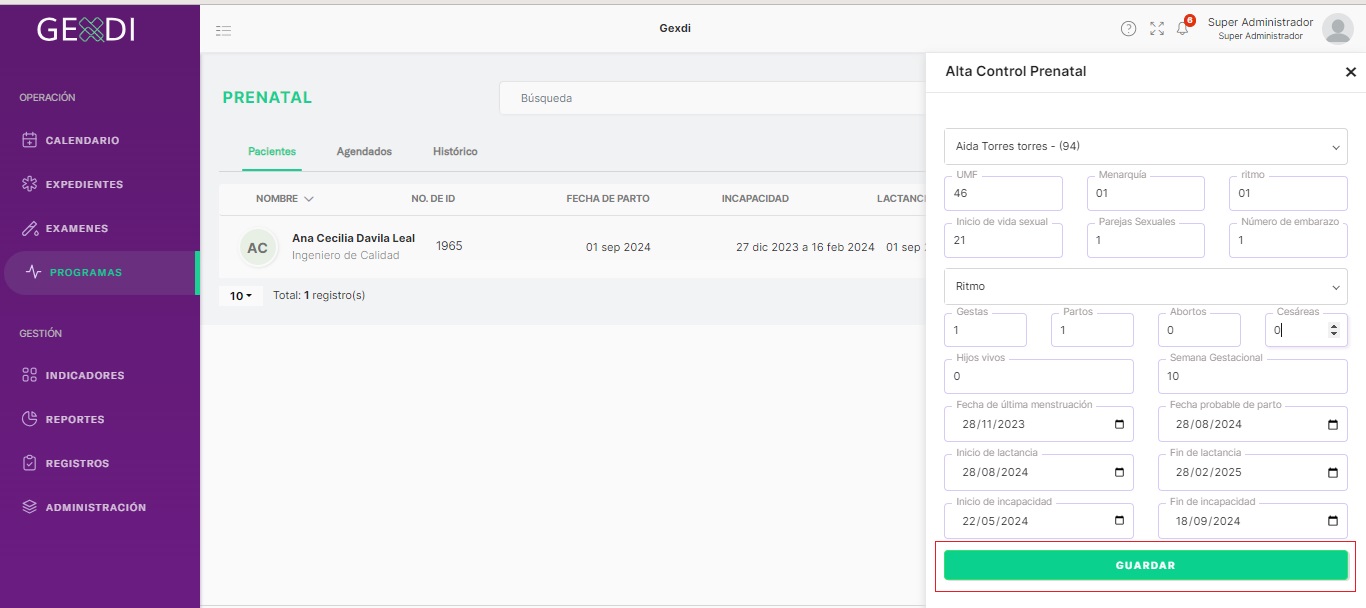Select the Programas pulse icon

point(34,272)
